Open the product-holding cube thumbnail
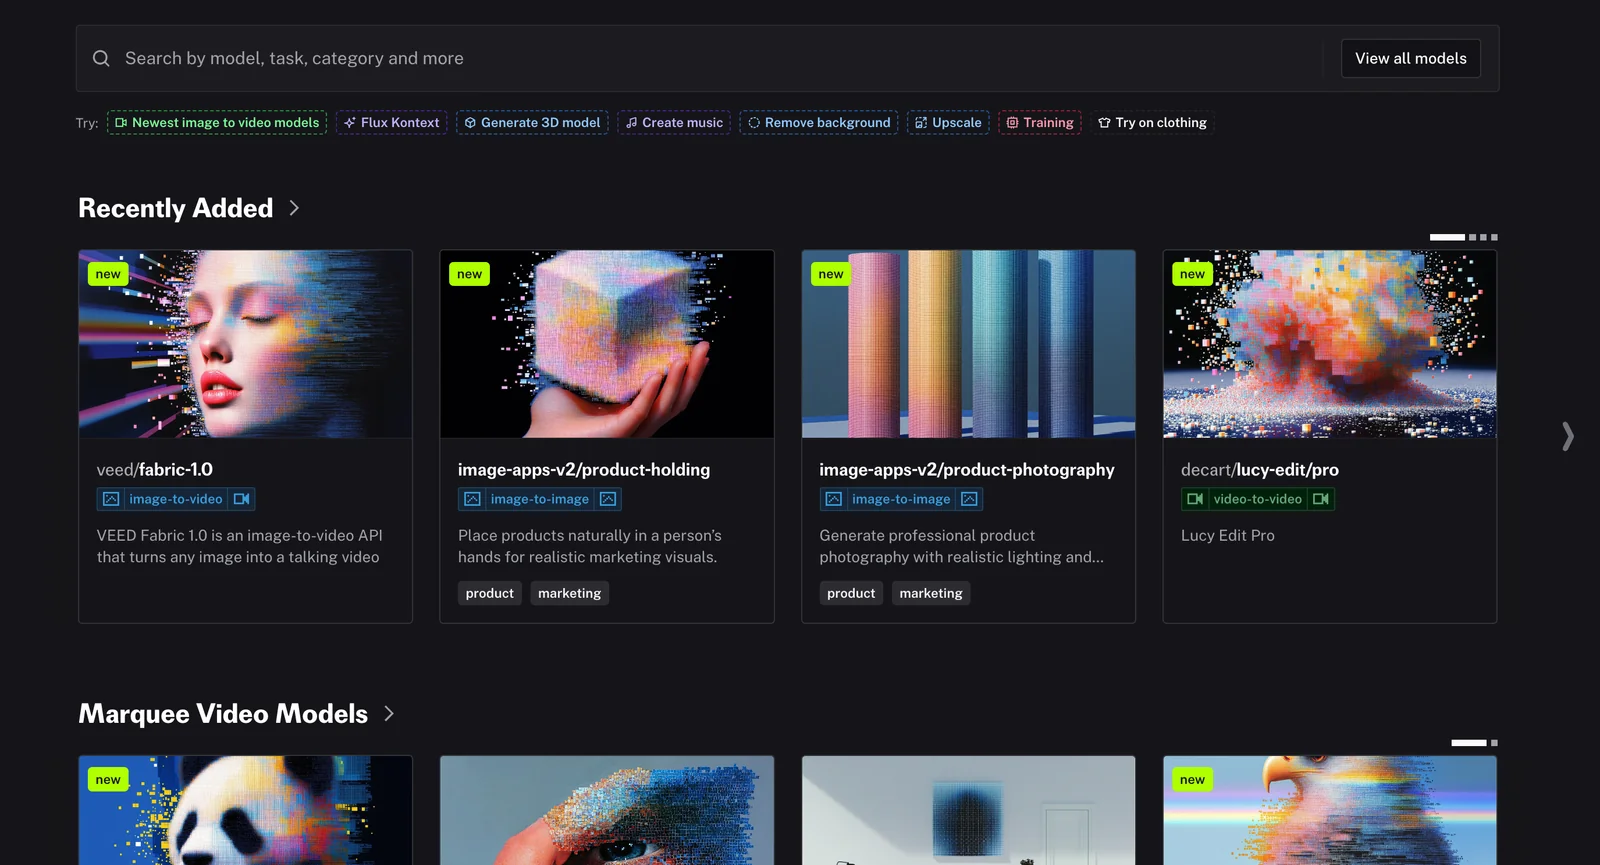This screenshot has height=865, width=1600. (x=607, y=344)
